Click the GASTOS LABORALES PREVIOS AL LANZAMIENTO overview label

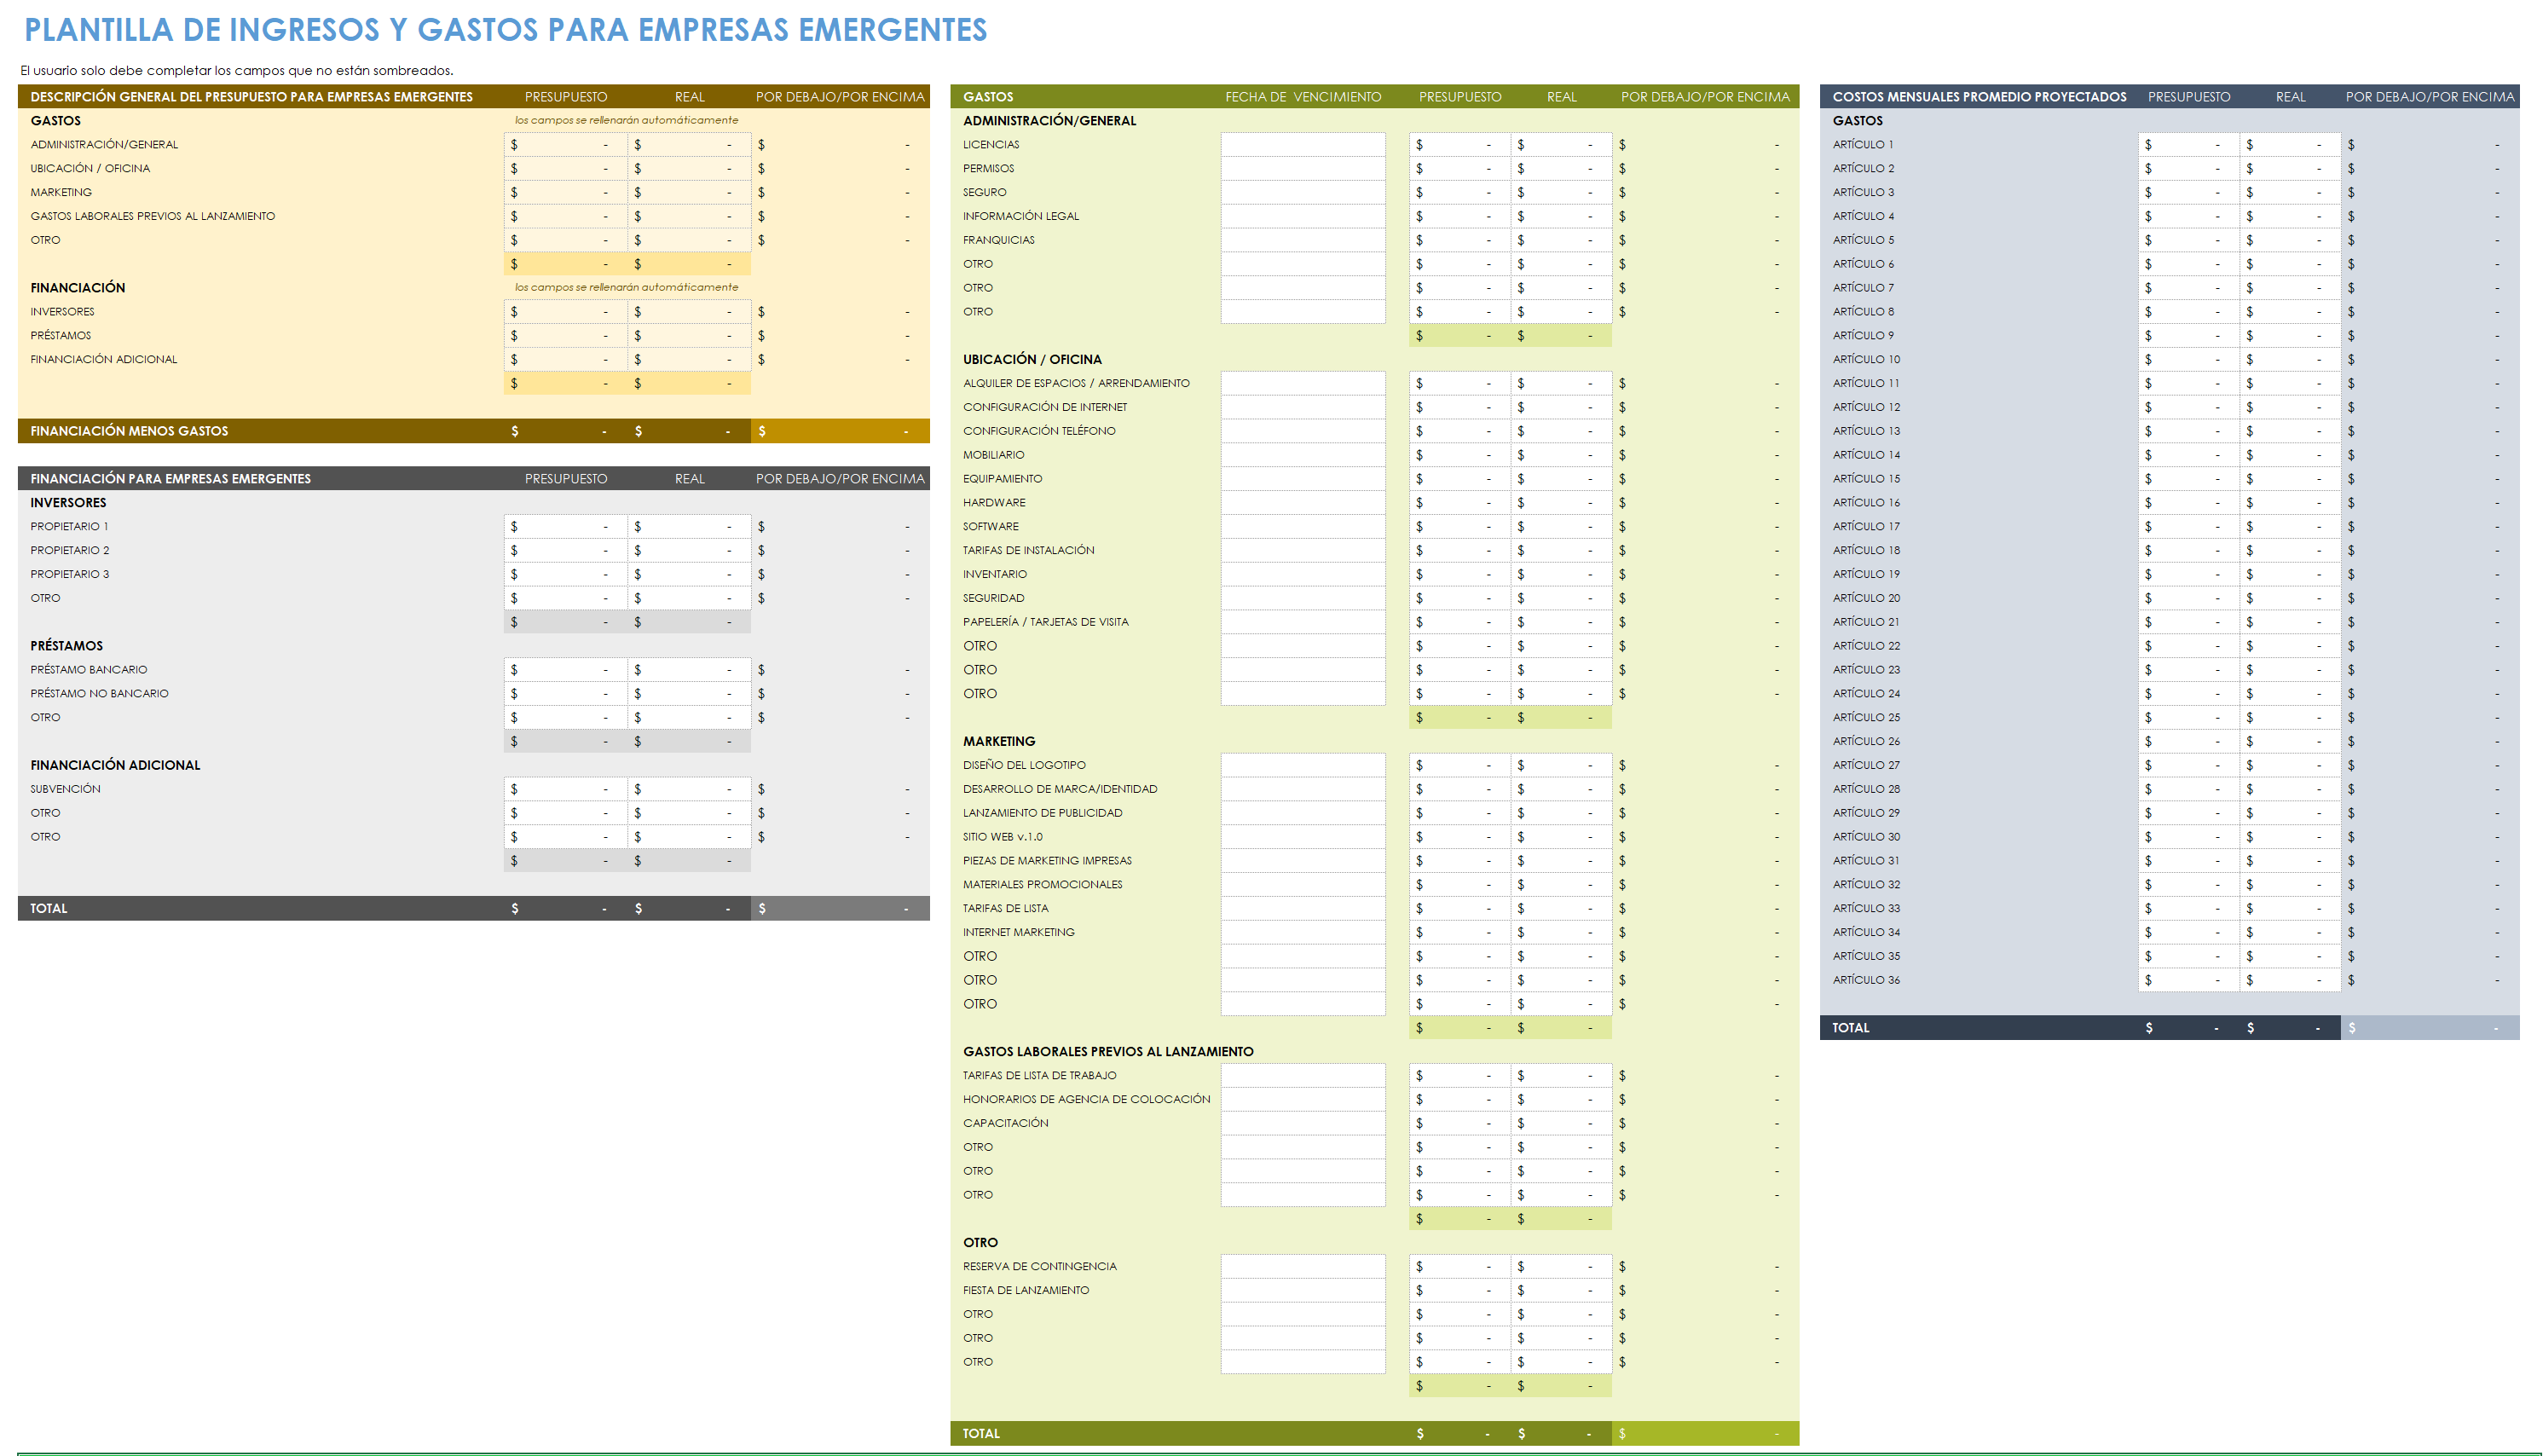152,216
